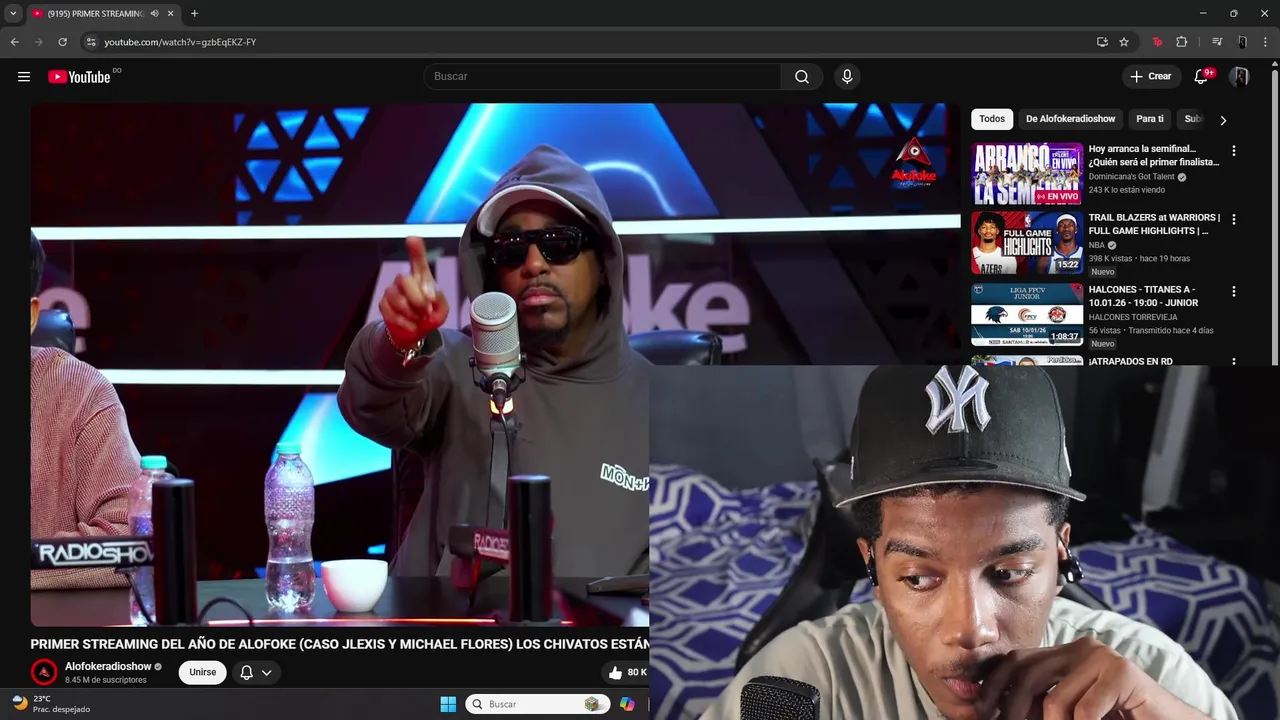Open the notifications bell with 9+ badge
The image size is (1280, 720).
(x=1202, y=77)
